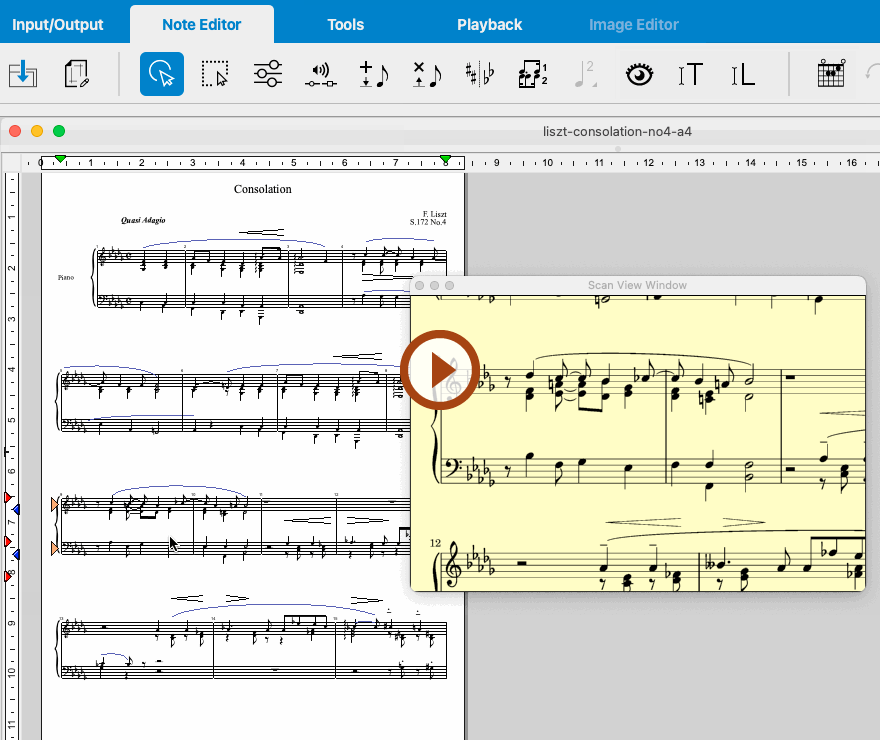This screenshot has height=740, width=880.
Task: Open the Image Editor tab
Action: pos(634,25)
